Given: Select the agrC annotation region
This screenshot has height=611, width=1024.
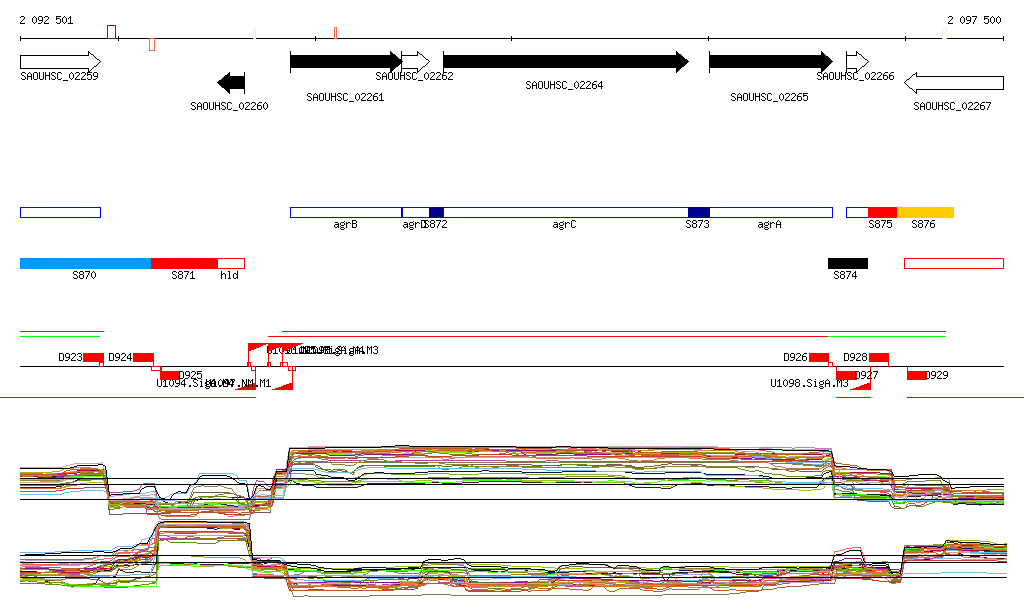Looking at the screenshot, I should [565, 212].
